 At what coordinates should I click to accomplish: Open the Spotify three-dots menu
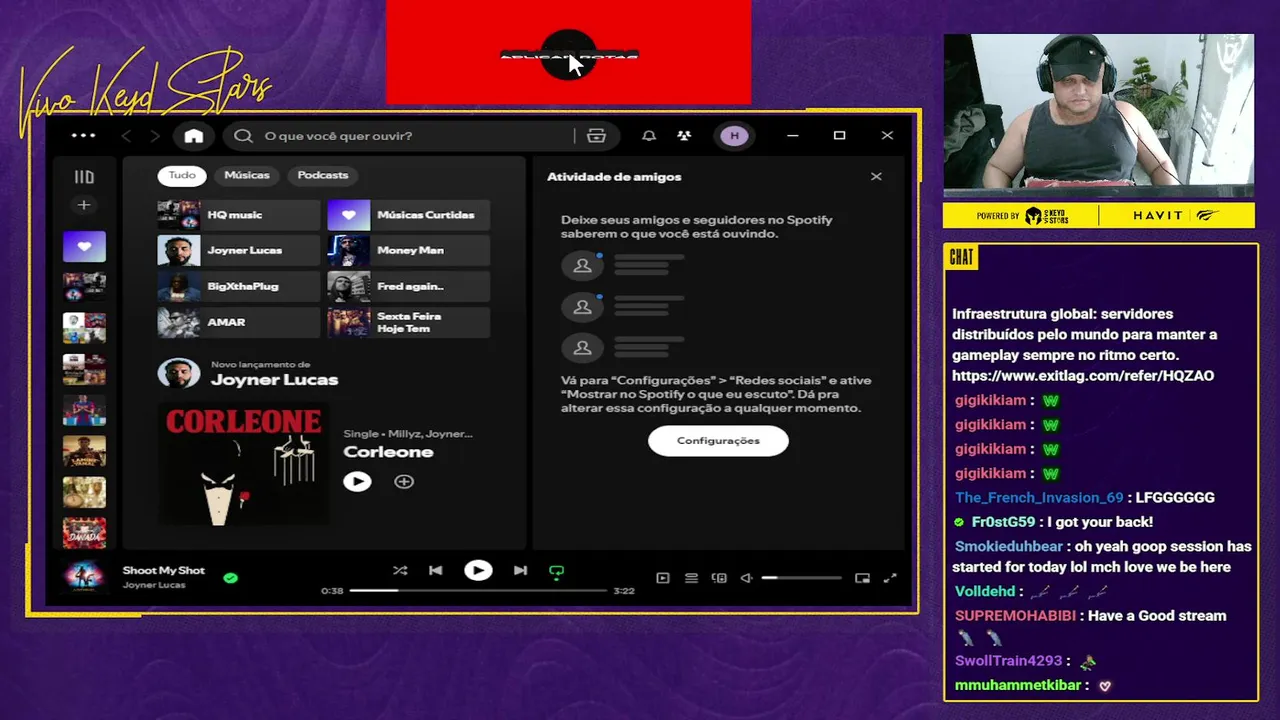84,136
